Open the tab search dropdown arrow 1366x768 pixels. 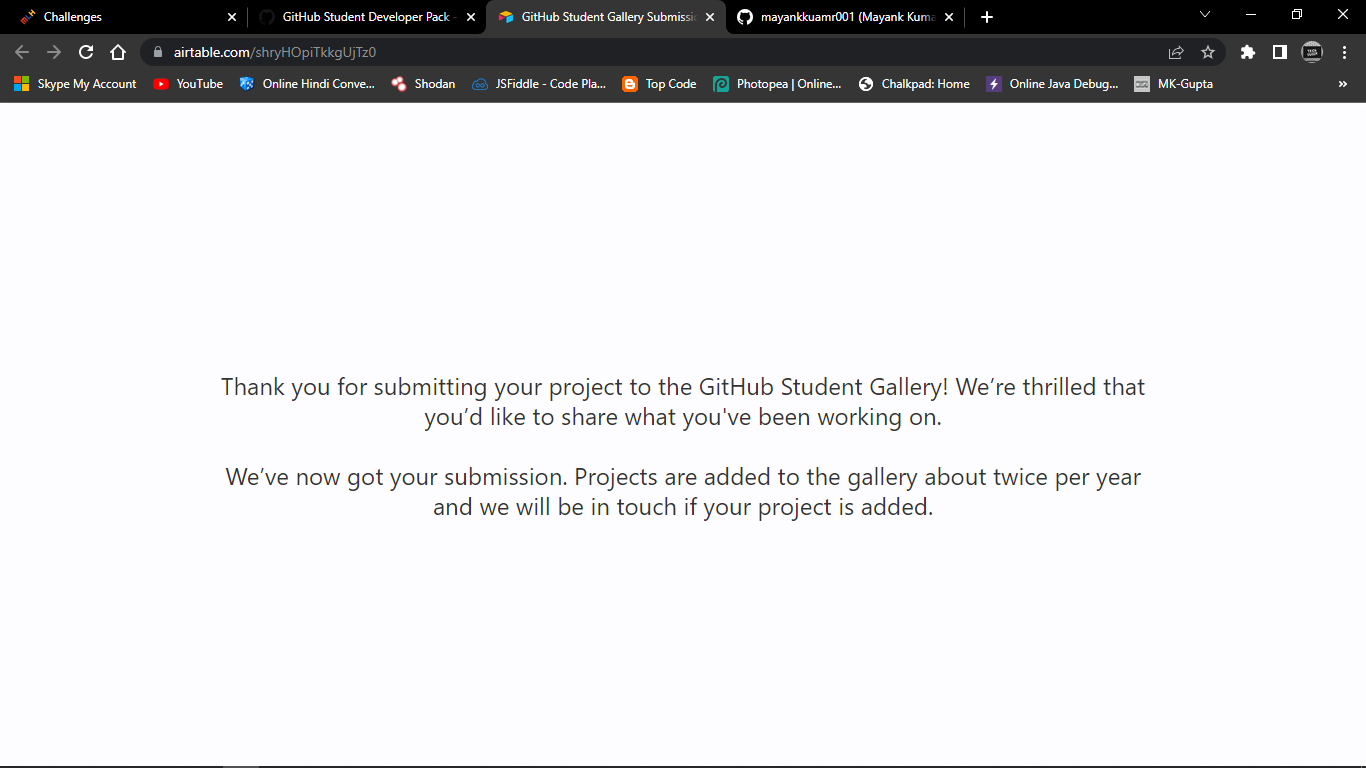(x=1205, y=14)
